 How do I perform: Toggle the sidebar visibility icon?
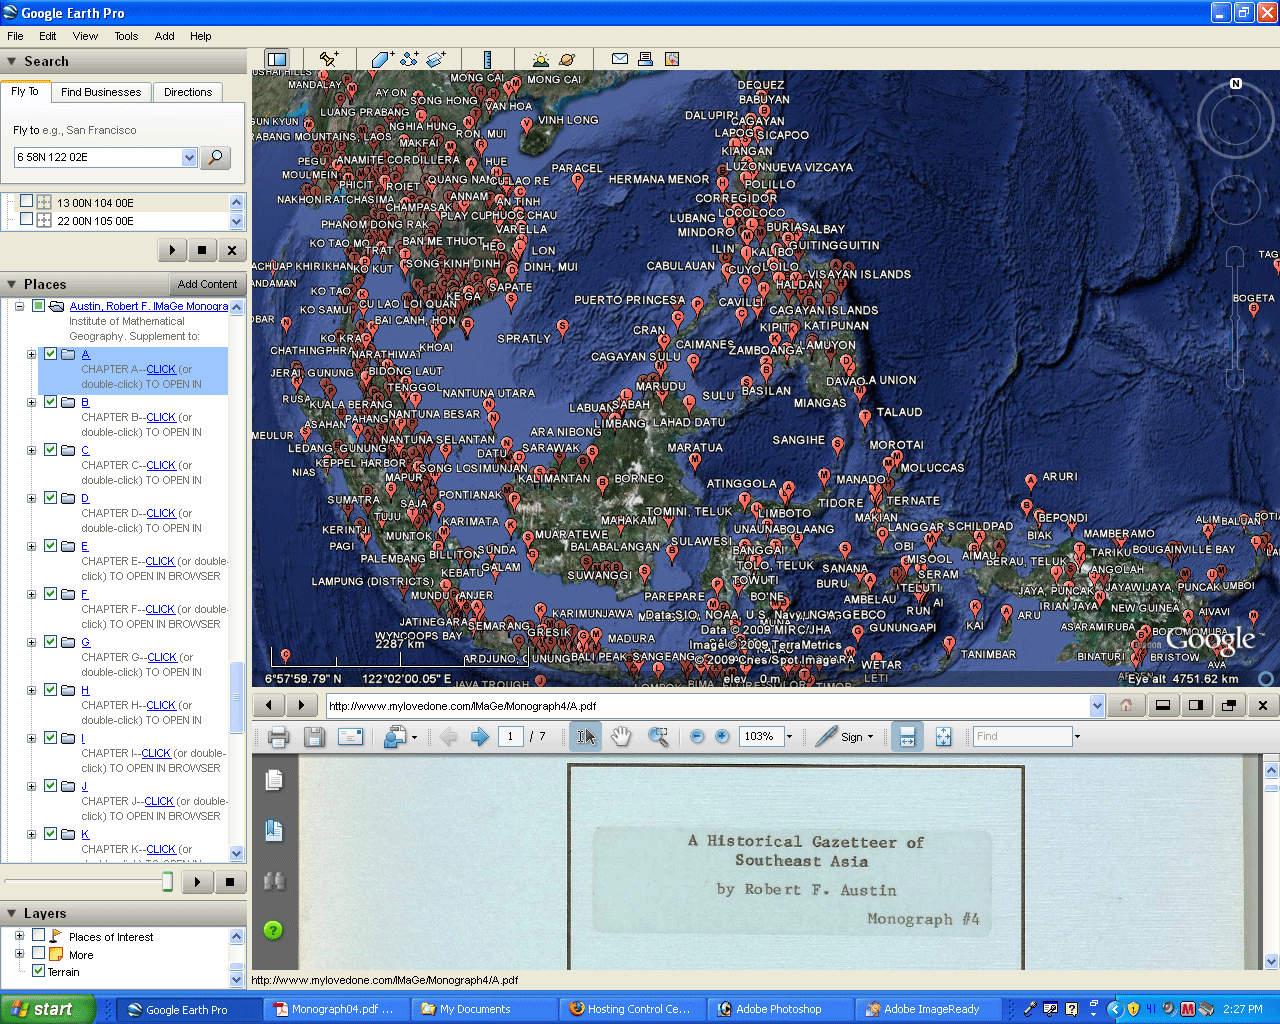point(277,59)
